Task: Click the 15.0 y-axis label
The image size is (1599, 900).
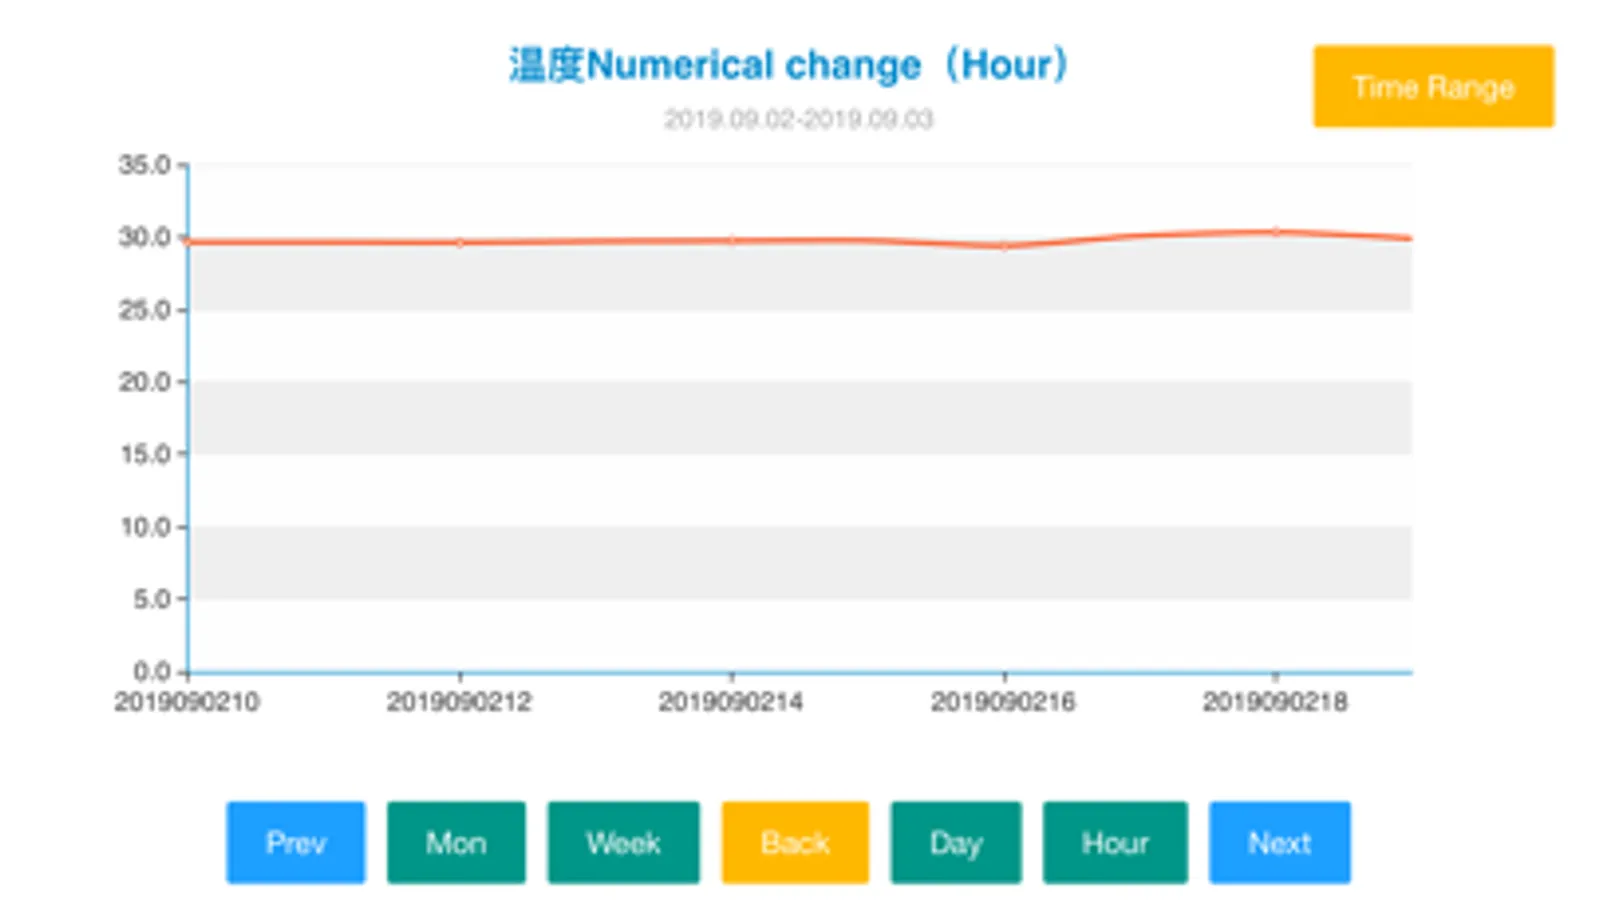Action: 145,454
